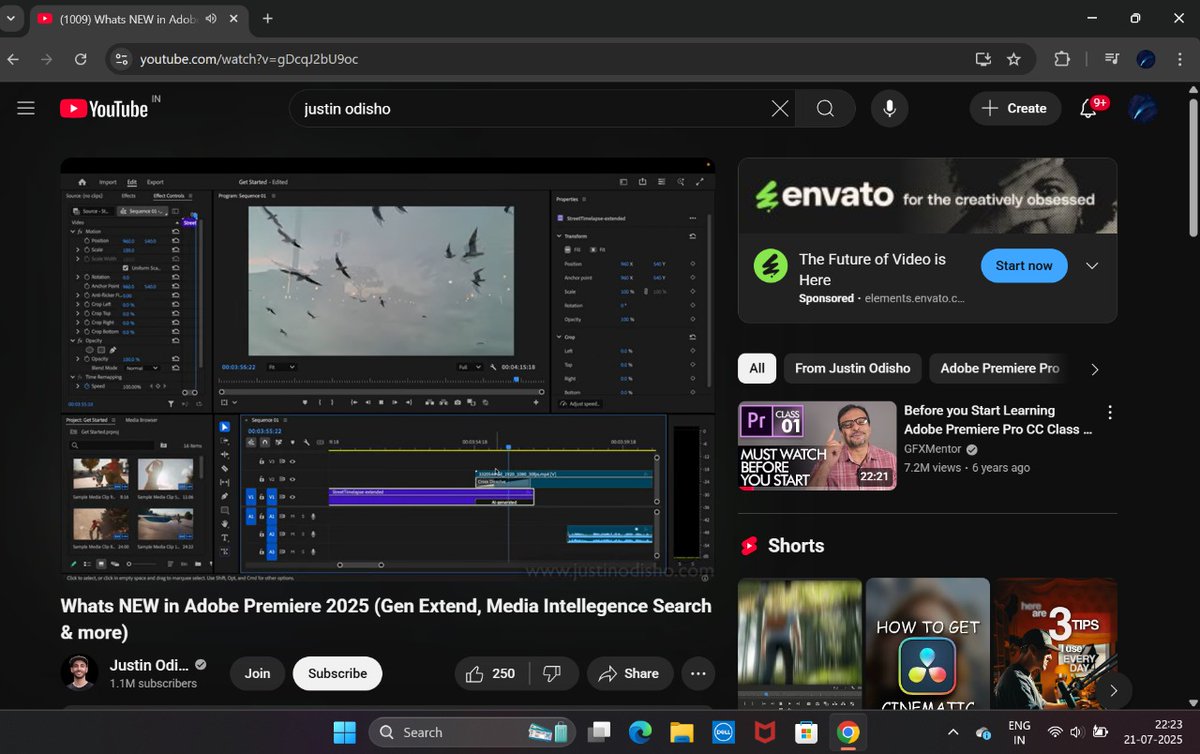Expand the Envato ad chevron
Viewport: 1200px width, 754px height.
(x=1092, y=266)
